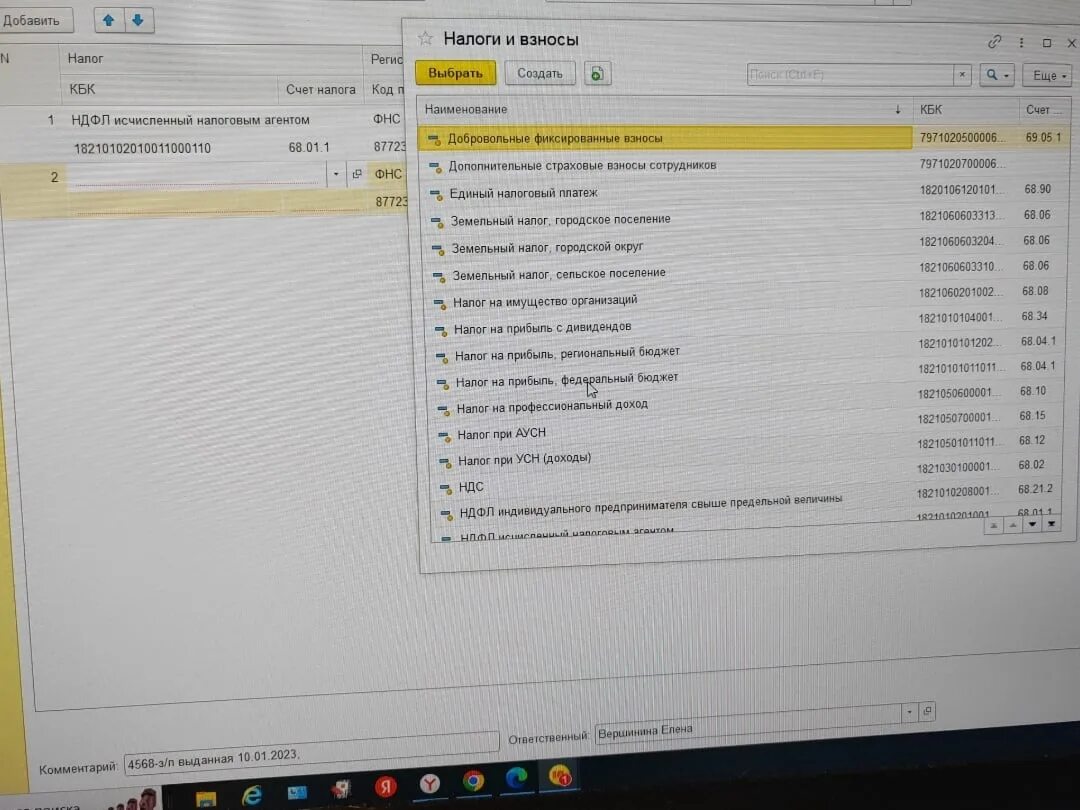Click КБК 18210102010011000110 cell
This screenshot has height=810, width=1080.
[142, 148]
